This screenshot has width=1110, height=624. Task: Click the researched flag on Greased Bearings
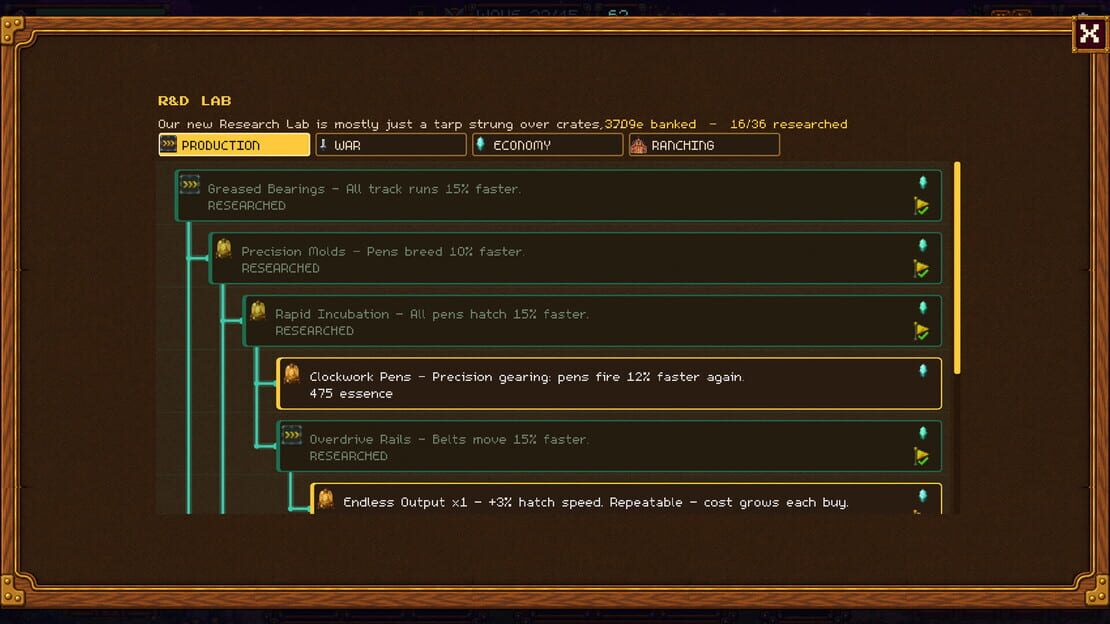pos(921,206)
